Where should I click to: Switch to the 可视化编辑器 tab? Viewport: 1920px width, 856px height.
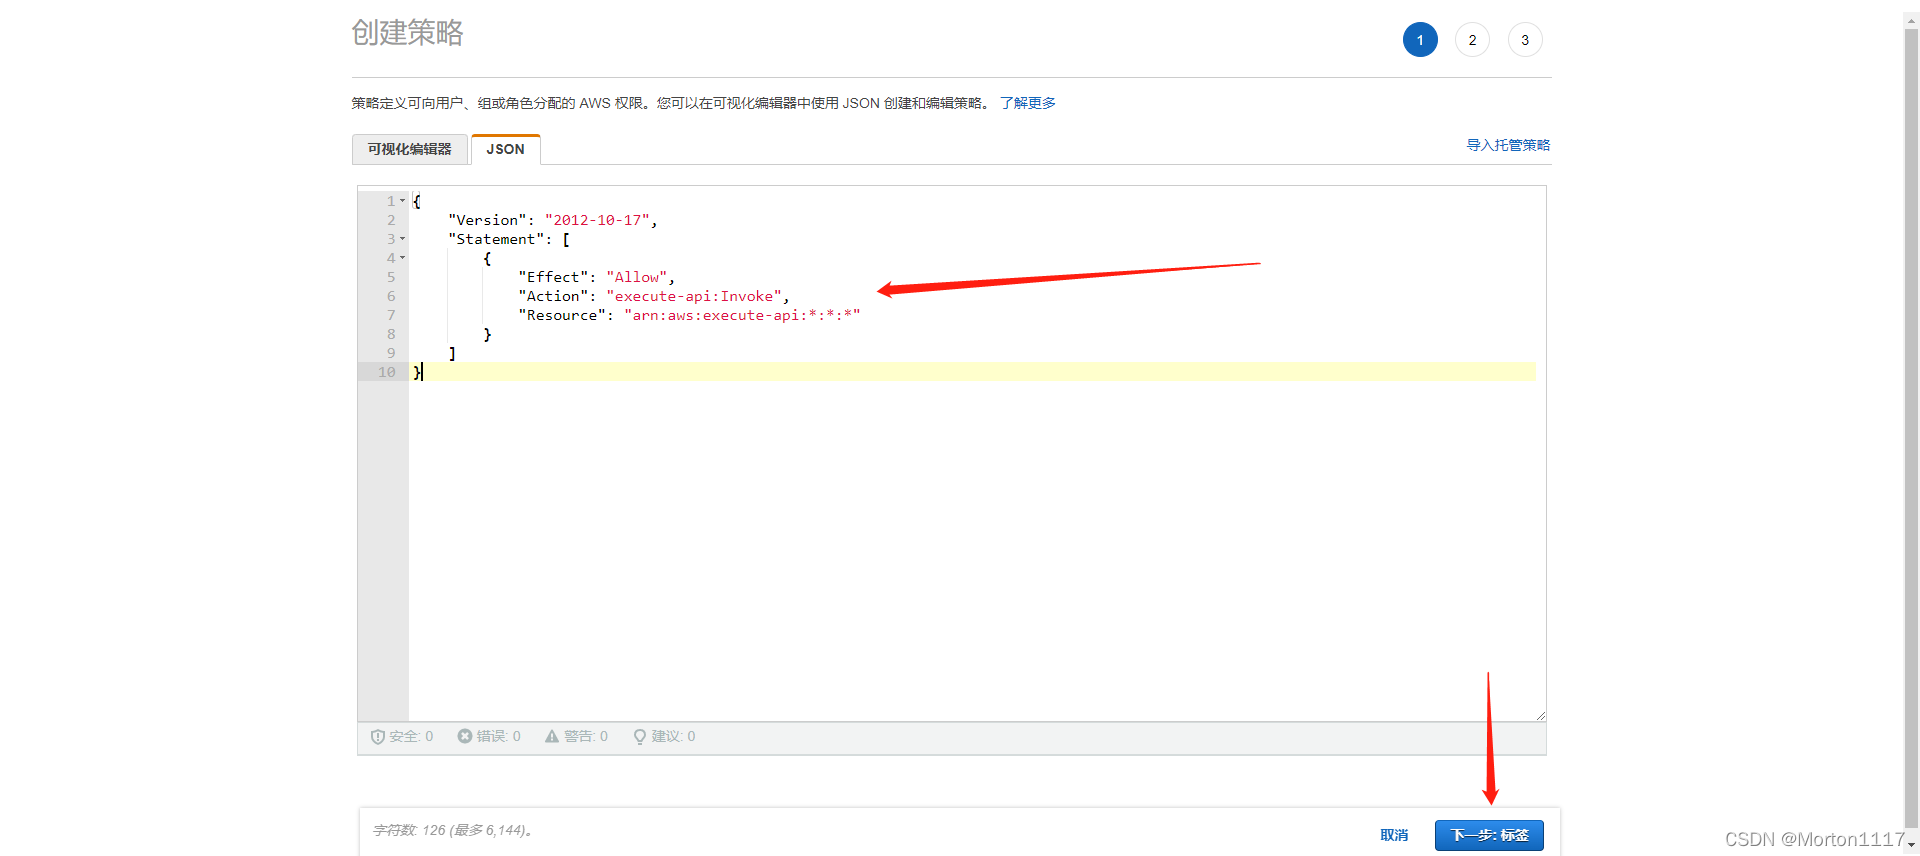point(410,149)
